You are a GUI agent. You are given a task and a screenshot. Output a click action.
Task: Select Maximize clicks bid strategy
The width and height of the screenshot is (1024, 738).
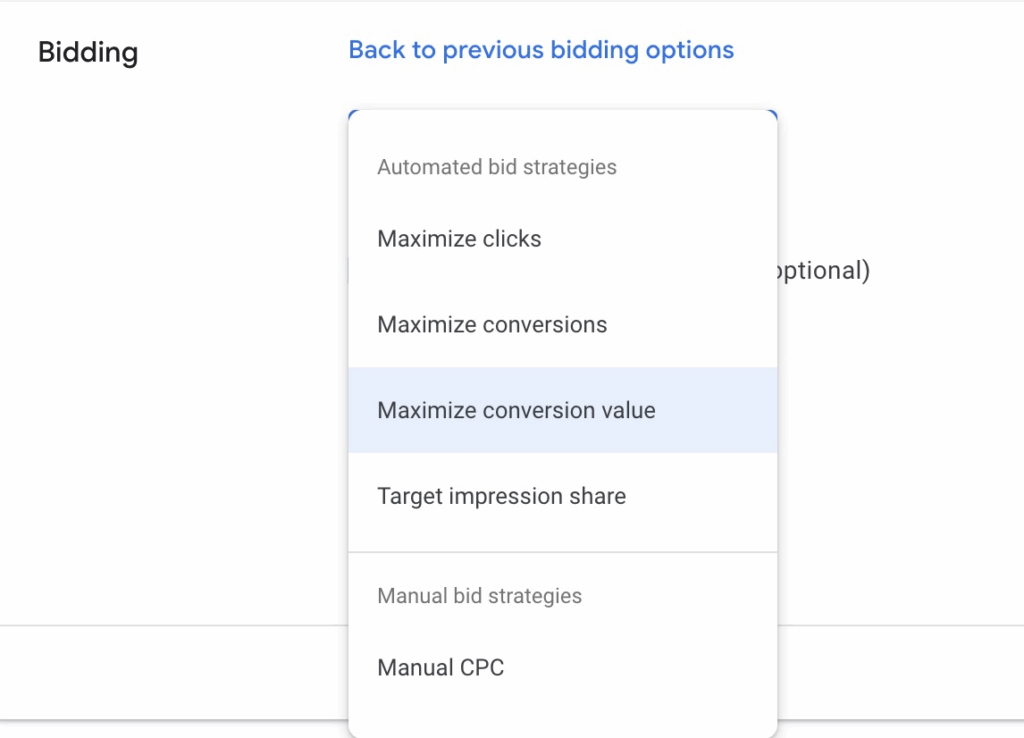[459, 239]
